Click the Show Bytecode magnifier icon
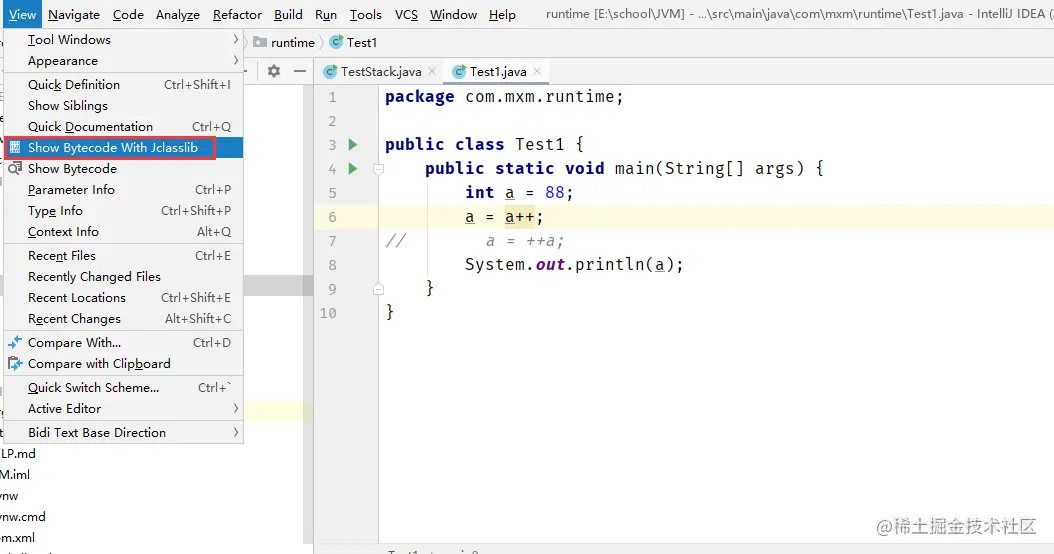Image resolution: width=1054 pixels, height=554 pixels. [15, 168]
